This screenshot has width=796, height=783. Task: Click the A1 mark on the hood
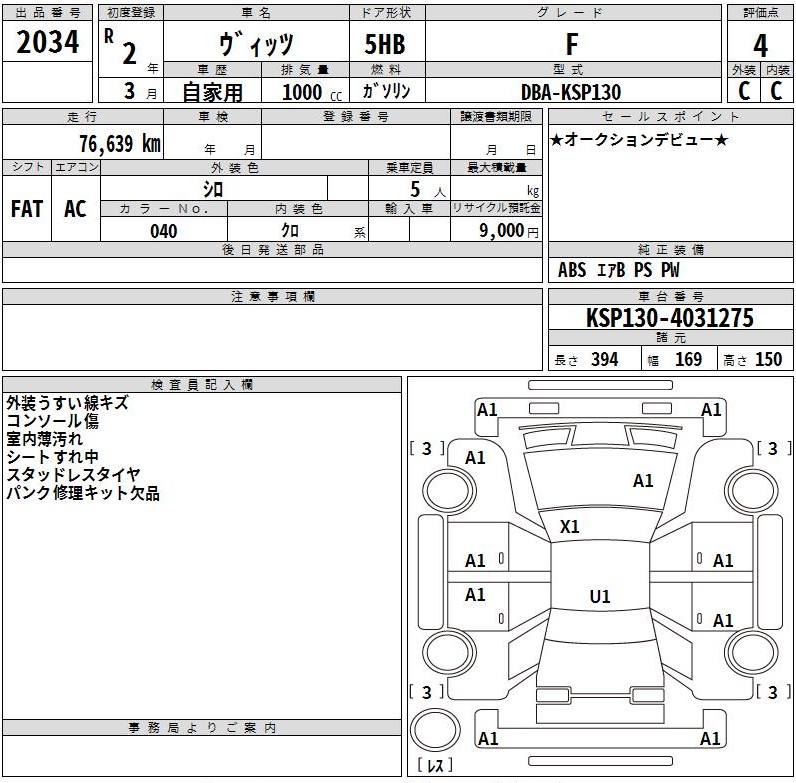[643, 480]
